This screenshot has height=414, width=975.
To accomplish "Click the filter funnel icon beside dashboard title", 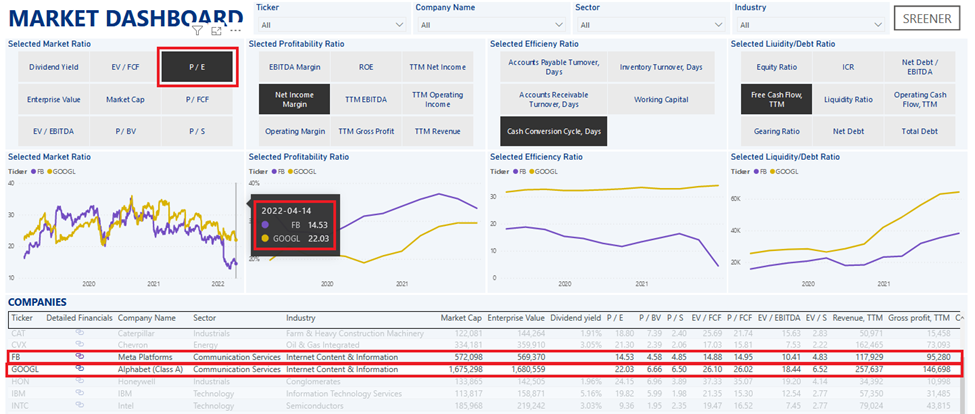I will point(197,31).
